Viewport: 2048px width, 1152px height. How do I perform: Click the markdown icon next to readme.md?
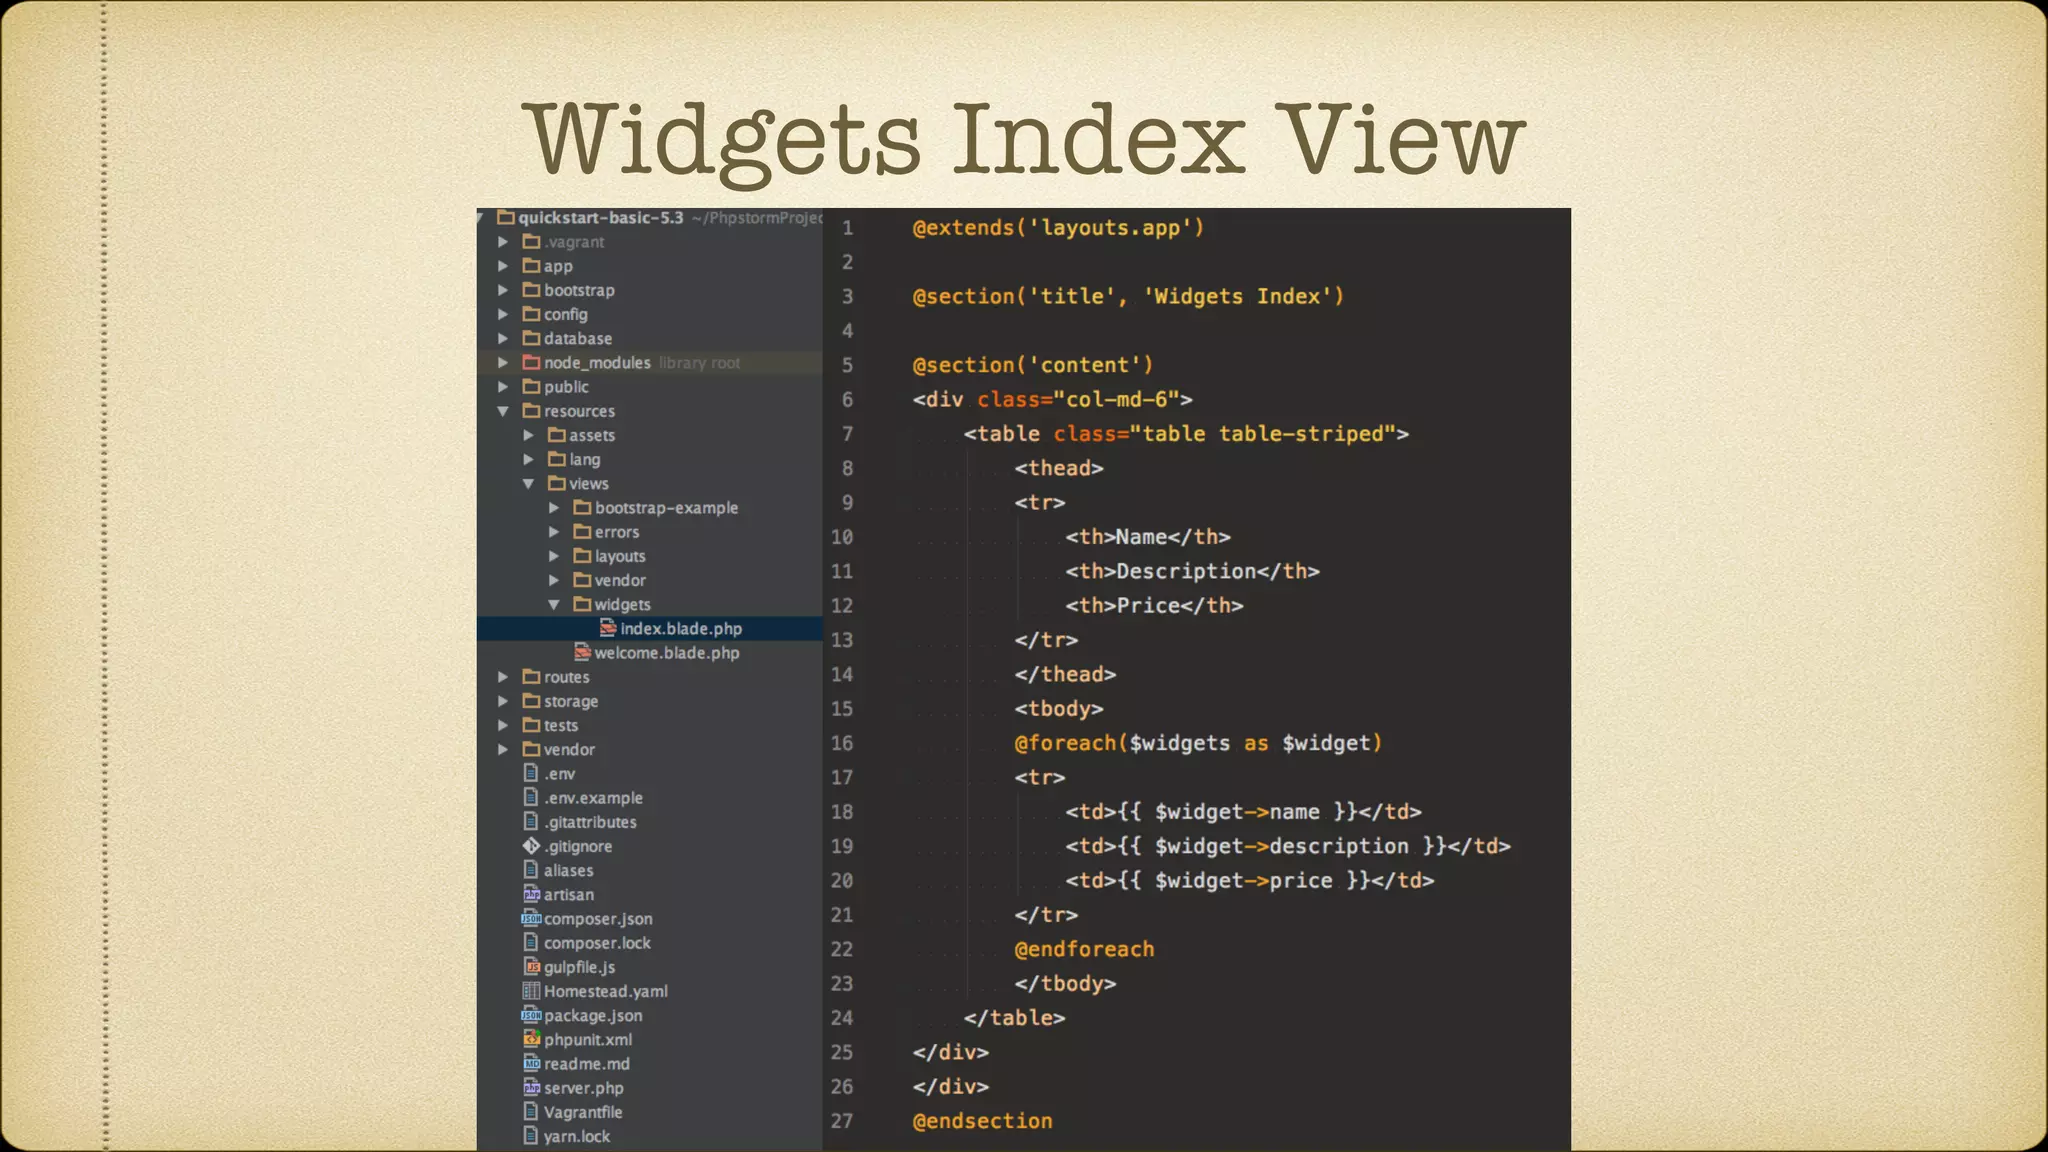pos(531,1063)
